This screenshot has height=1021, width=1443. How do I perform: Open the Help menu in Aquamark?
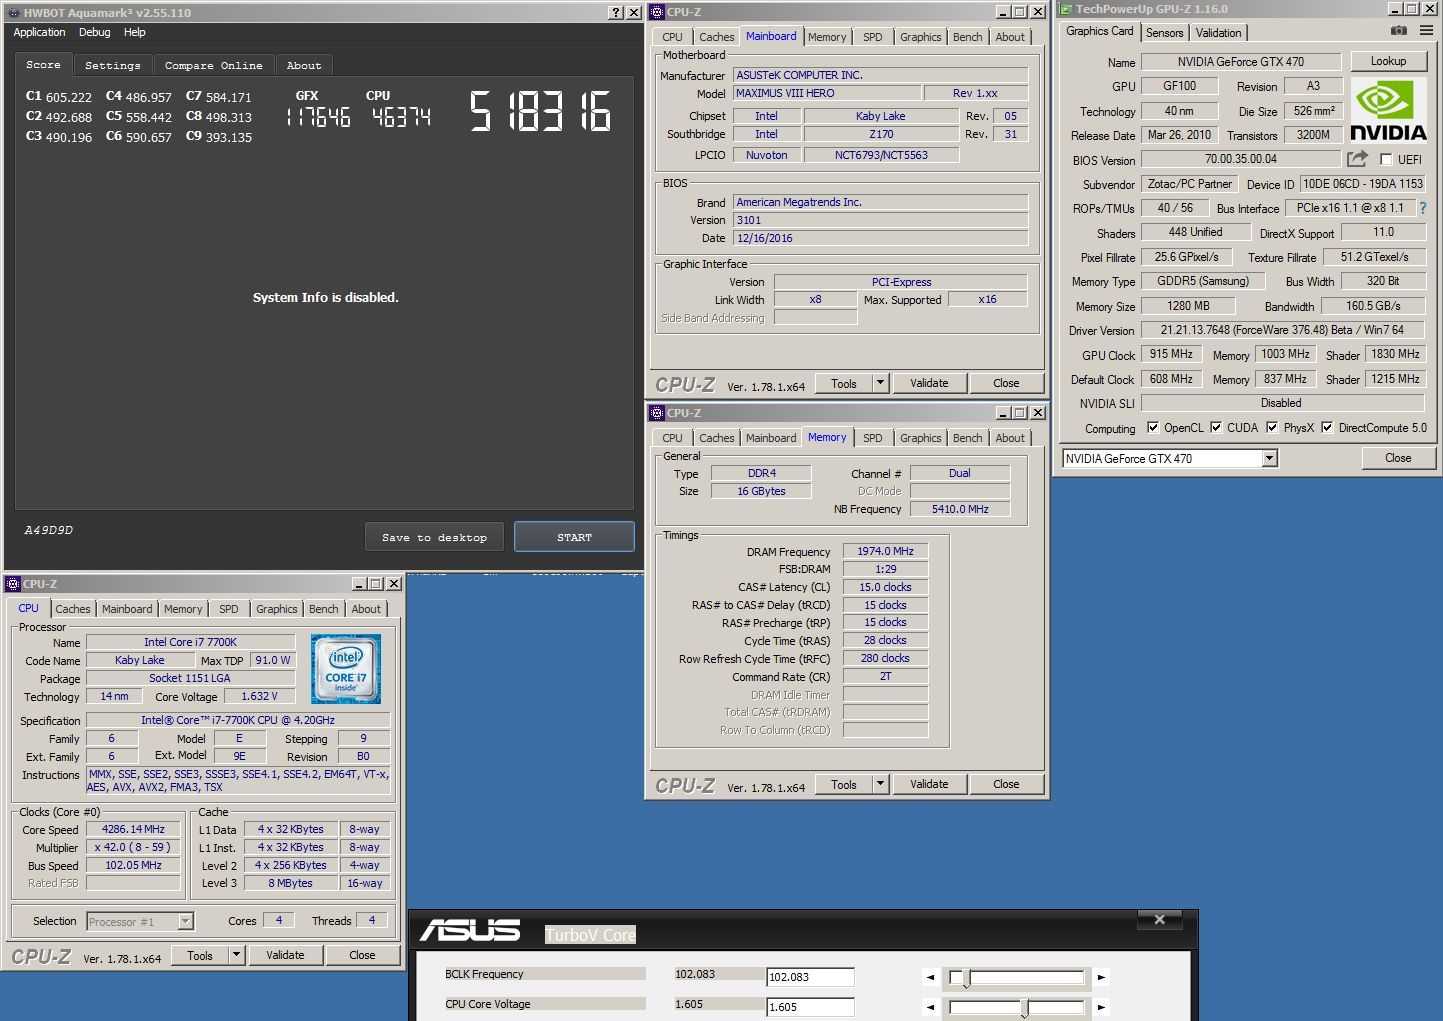135,32
